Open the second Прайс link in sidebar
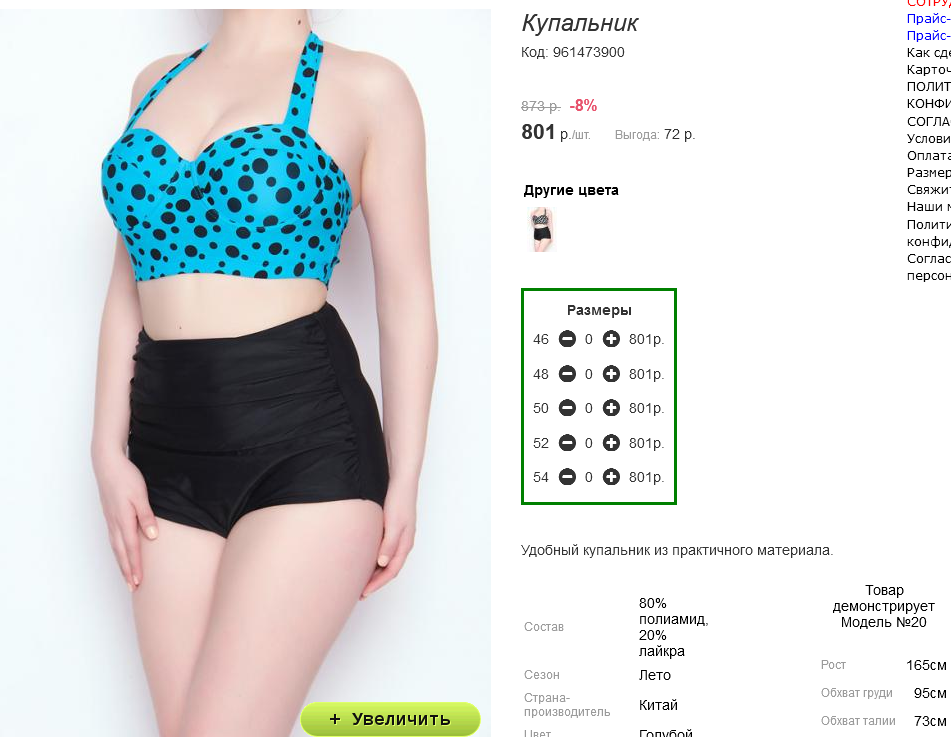Viewport: 951px width, 737px height. (x=929, y=36)
